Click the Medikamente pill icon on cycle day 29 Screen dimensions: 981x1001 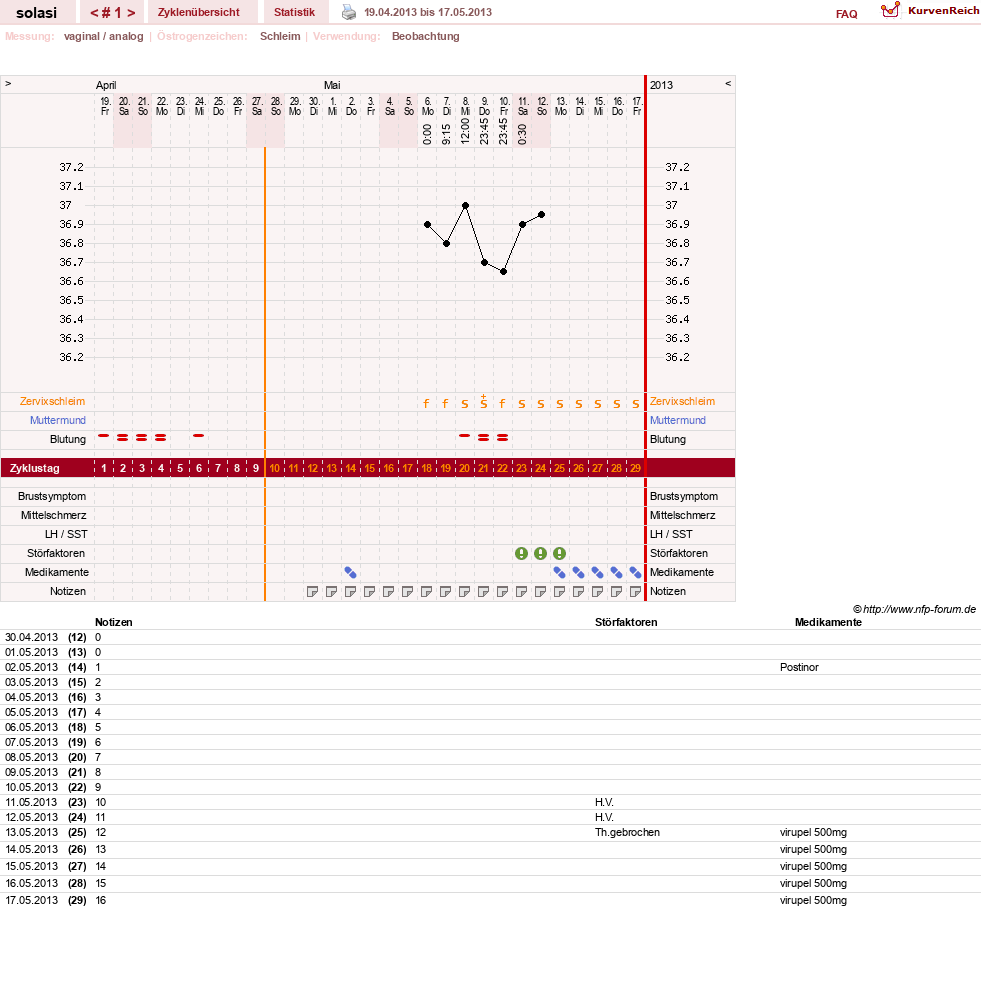coord(635,573)
